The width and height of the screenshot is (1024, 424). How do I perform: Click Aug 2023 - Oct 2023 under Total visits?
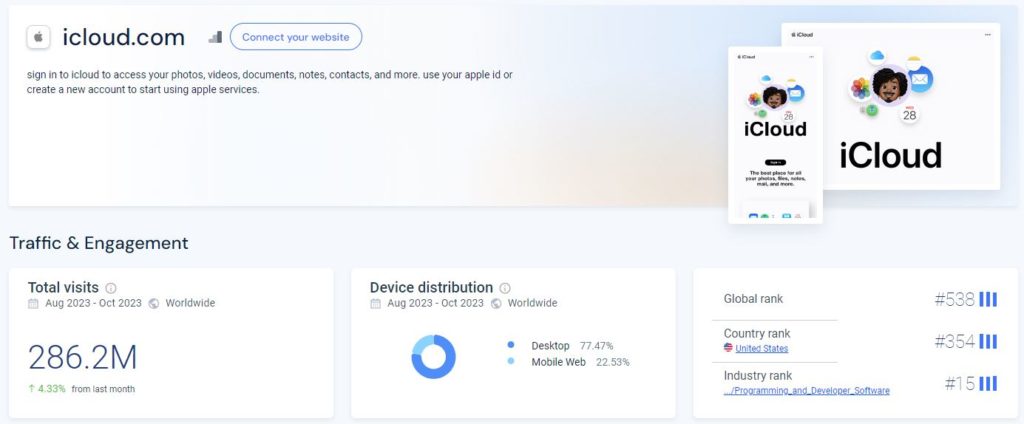coord(93,303)
